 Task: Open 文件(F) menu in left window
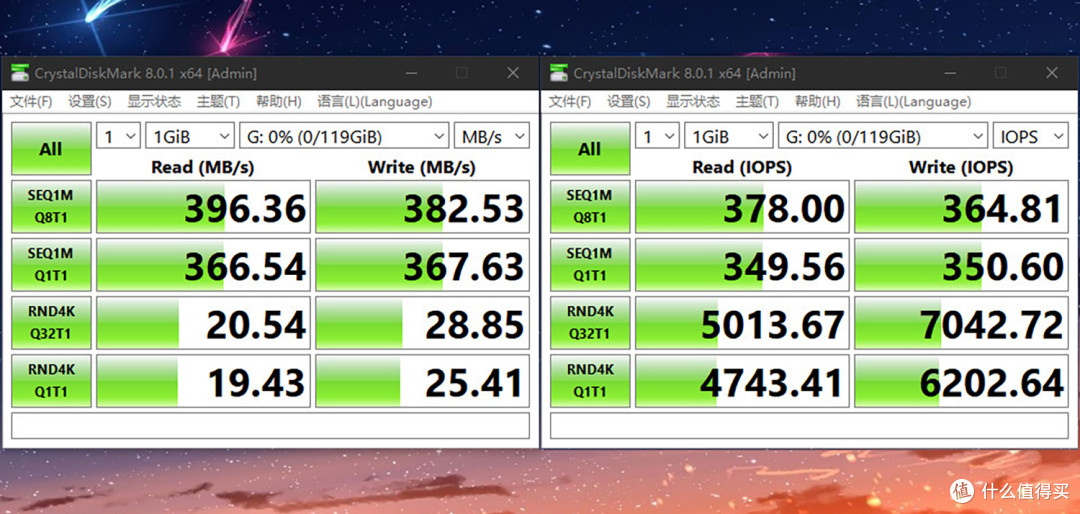click(30, 102)
